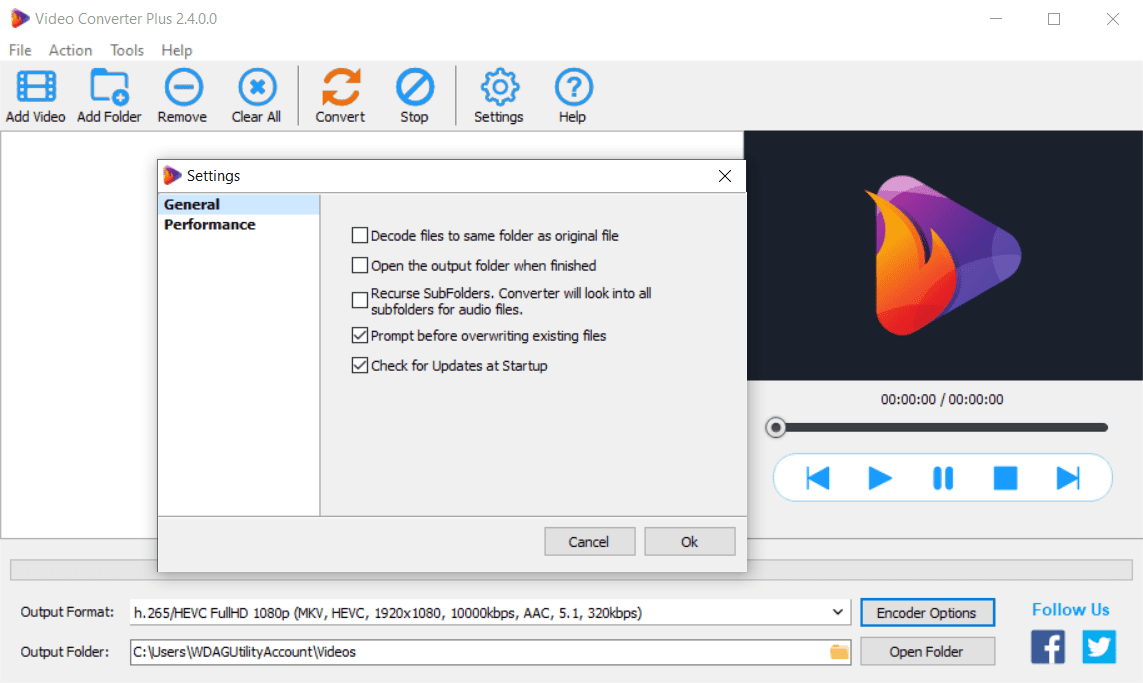The image size is (1143, 683).
Task: Open the Tools menu
Action: 127,50
